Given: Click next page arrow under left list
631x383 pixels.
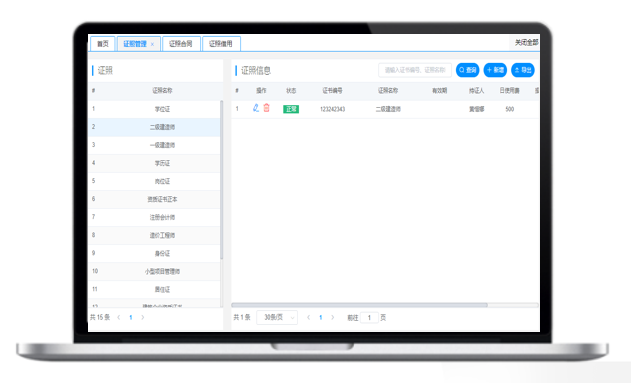Looking at the screenshot, I should pos(142,317).
